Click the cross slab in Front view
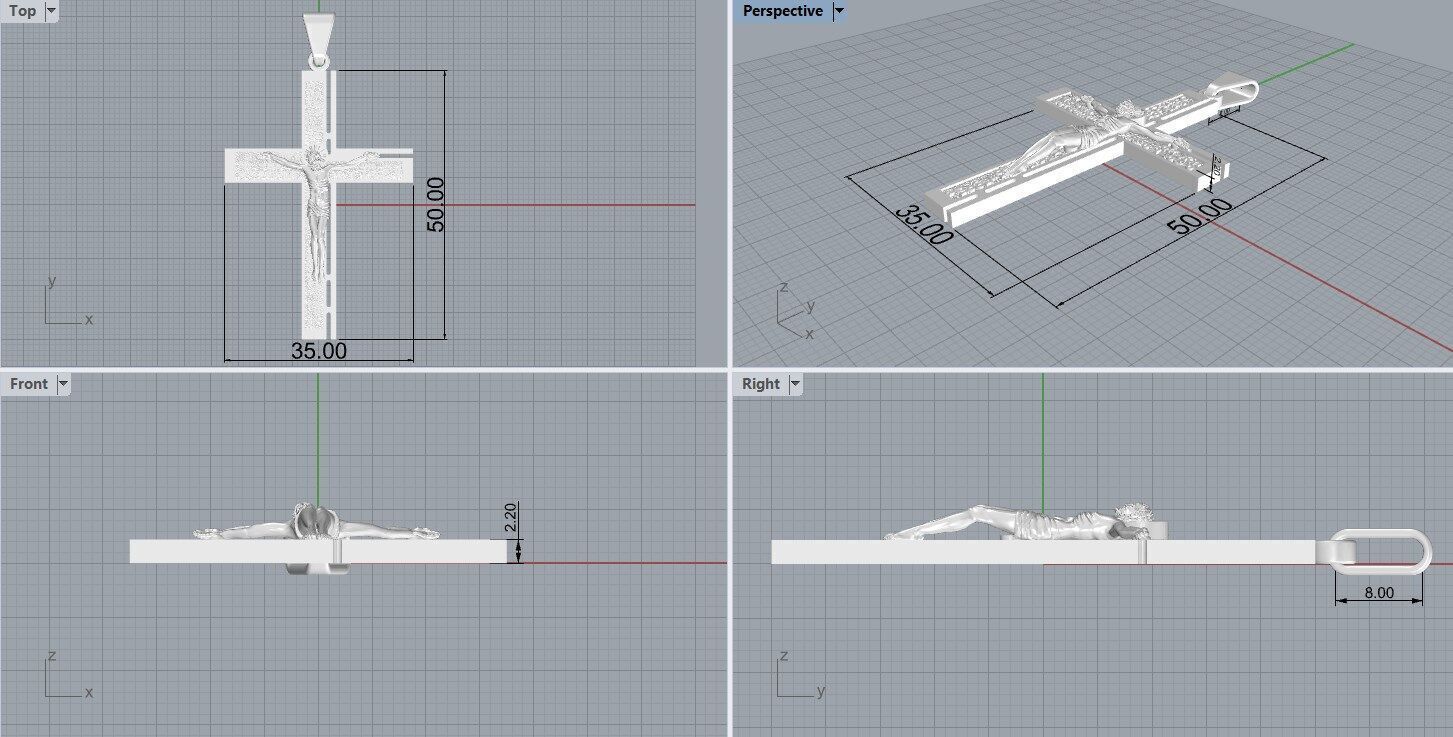Viewport: 1453px width, 737px height. point(318,551)
